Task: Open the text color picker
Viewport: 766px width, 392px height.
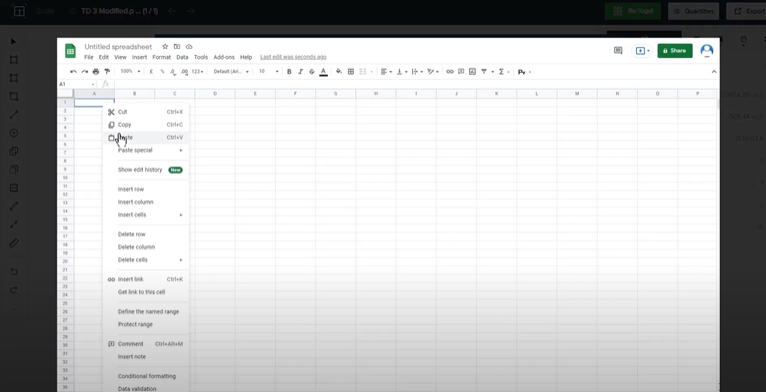Action: pyautogui.click(x=323, y=71)
